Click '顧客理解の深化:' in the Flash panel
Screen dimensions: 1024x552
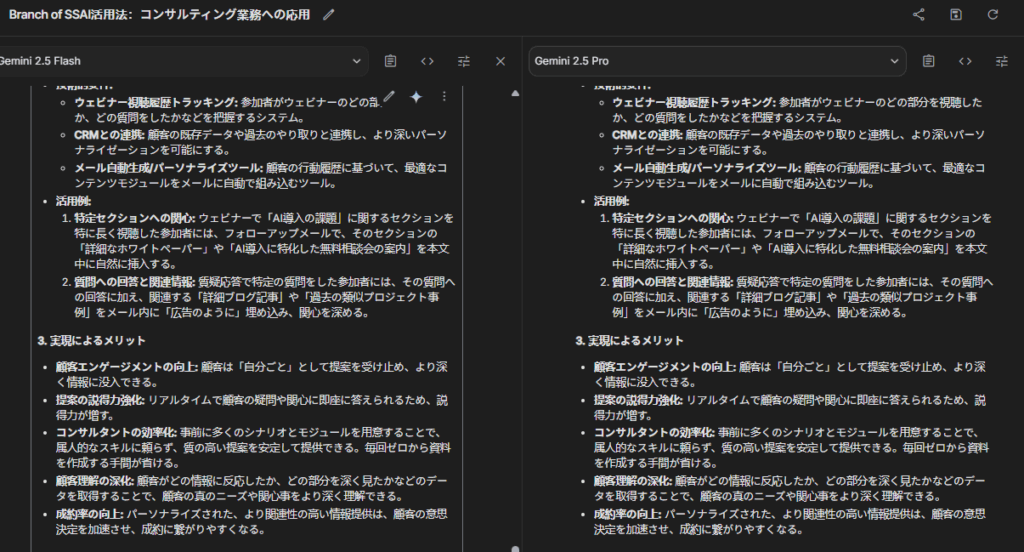[x=95, y=481]
